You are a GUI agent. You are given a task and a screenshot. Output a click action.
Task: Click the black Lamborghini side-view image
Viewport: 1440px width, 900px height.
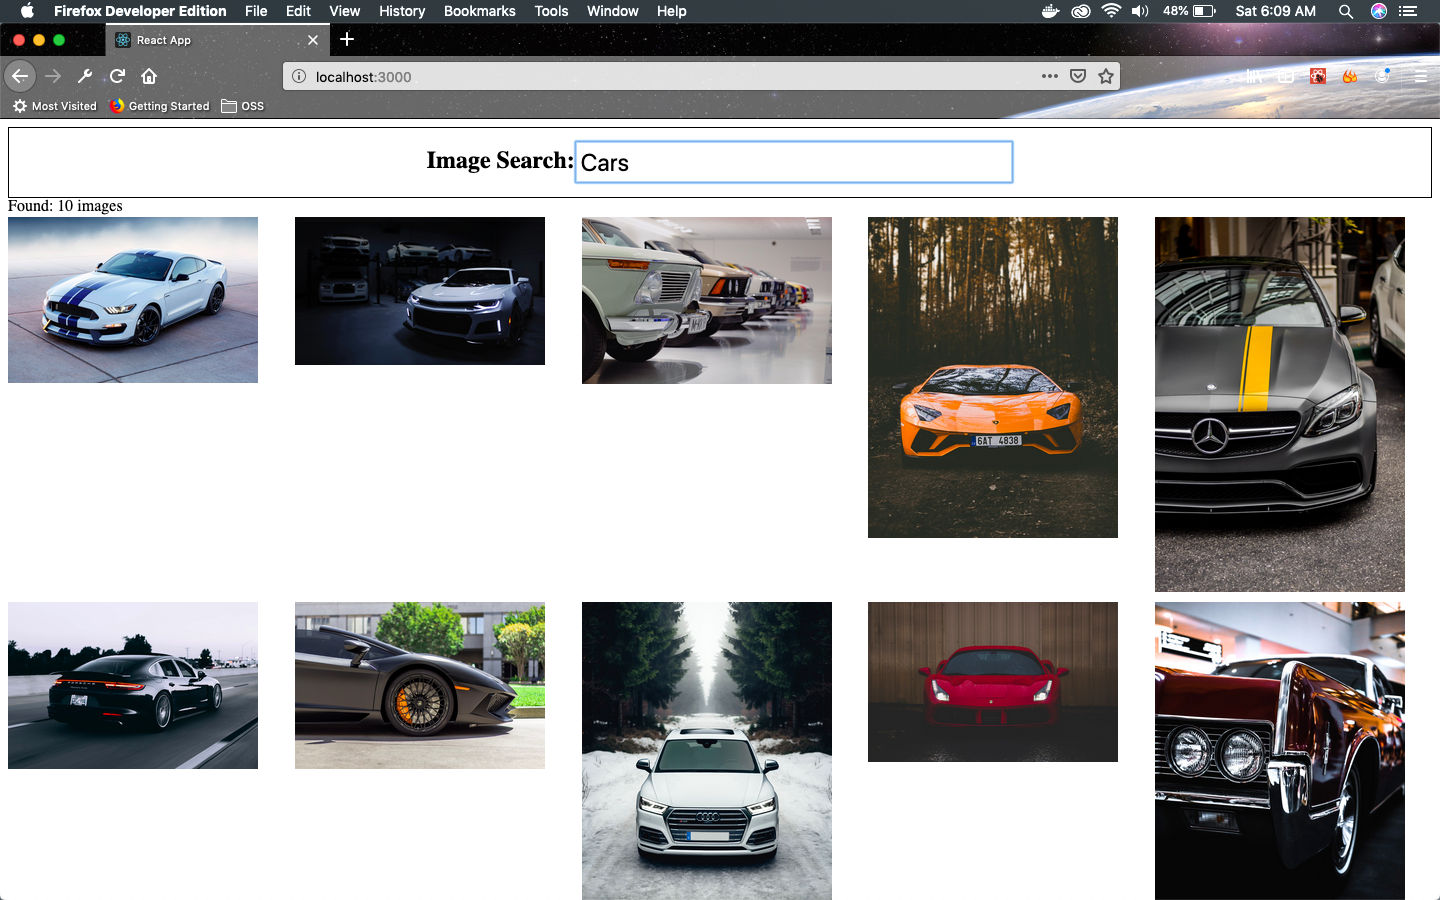tap(420, 685)
